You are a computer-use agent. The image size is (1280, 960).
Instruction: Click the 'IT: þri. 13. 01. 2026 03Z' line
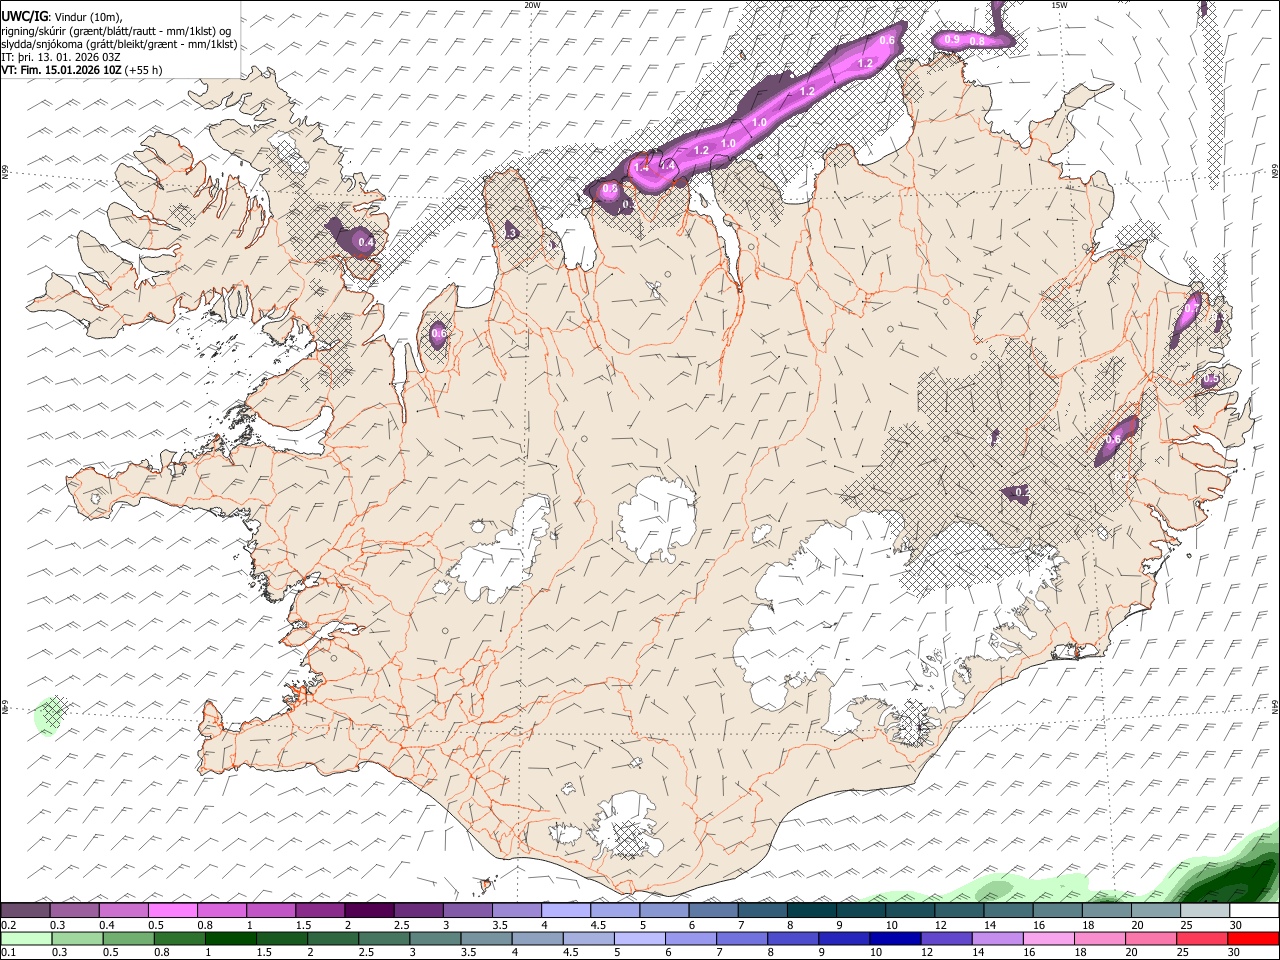tap(61, 57)
